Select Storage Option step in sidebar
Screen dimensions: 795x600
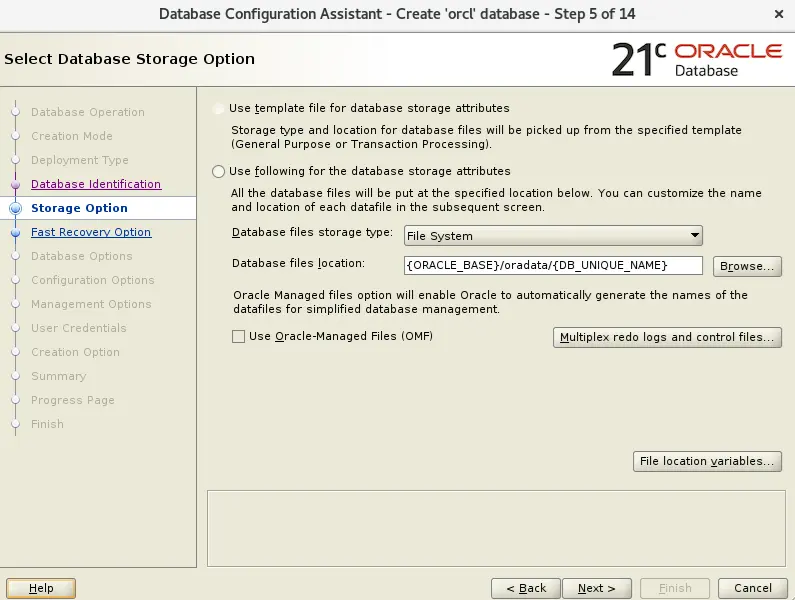(79, 208)
